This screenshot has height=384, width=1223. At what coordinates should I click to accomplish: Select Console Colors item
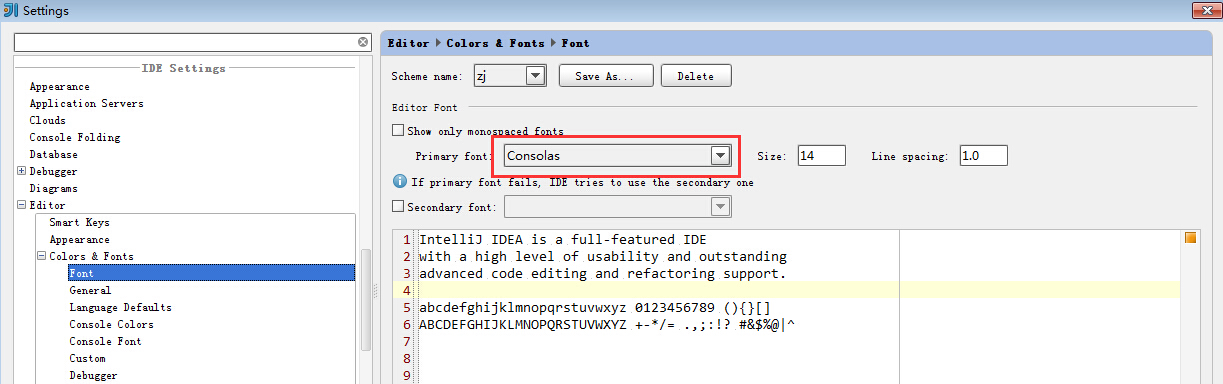coord(111,325)
